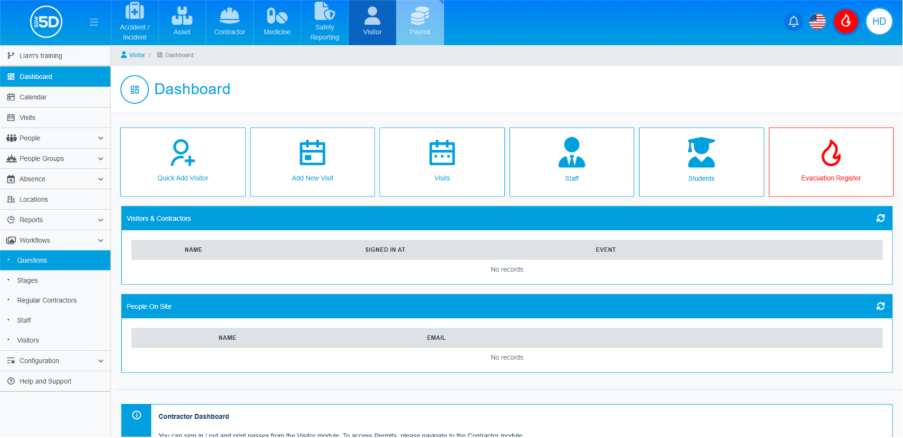Select the Students tile
Screen dimensions: 903x438
click(x=701, y=161)
